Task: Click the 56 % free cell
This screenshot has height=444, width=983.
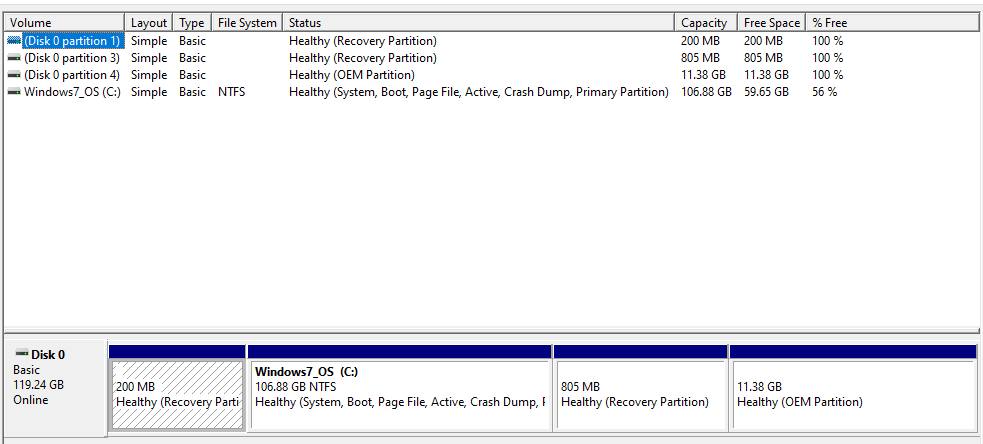Action: pyautogui.click(x=824, y=92)
